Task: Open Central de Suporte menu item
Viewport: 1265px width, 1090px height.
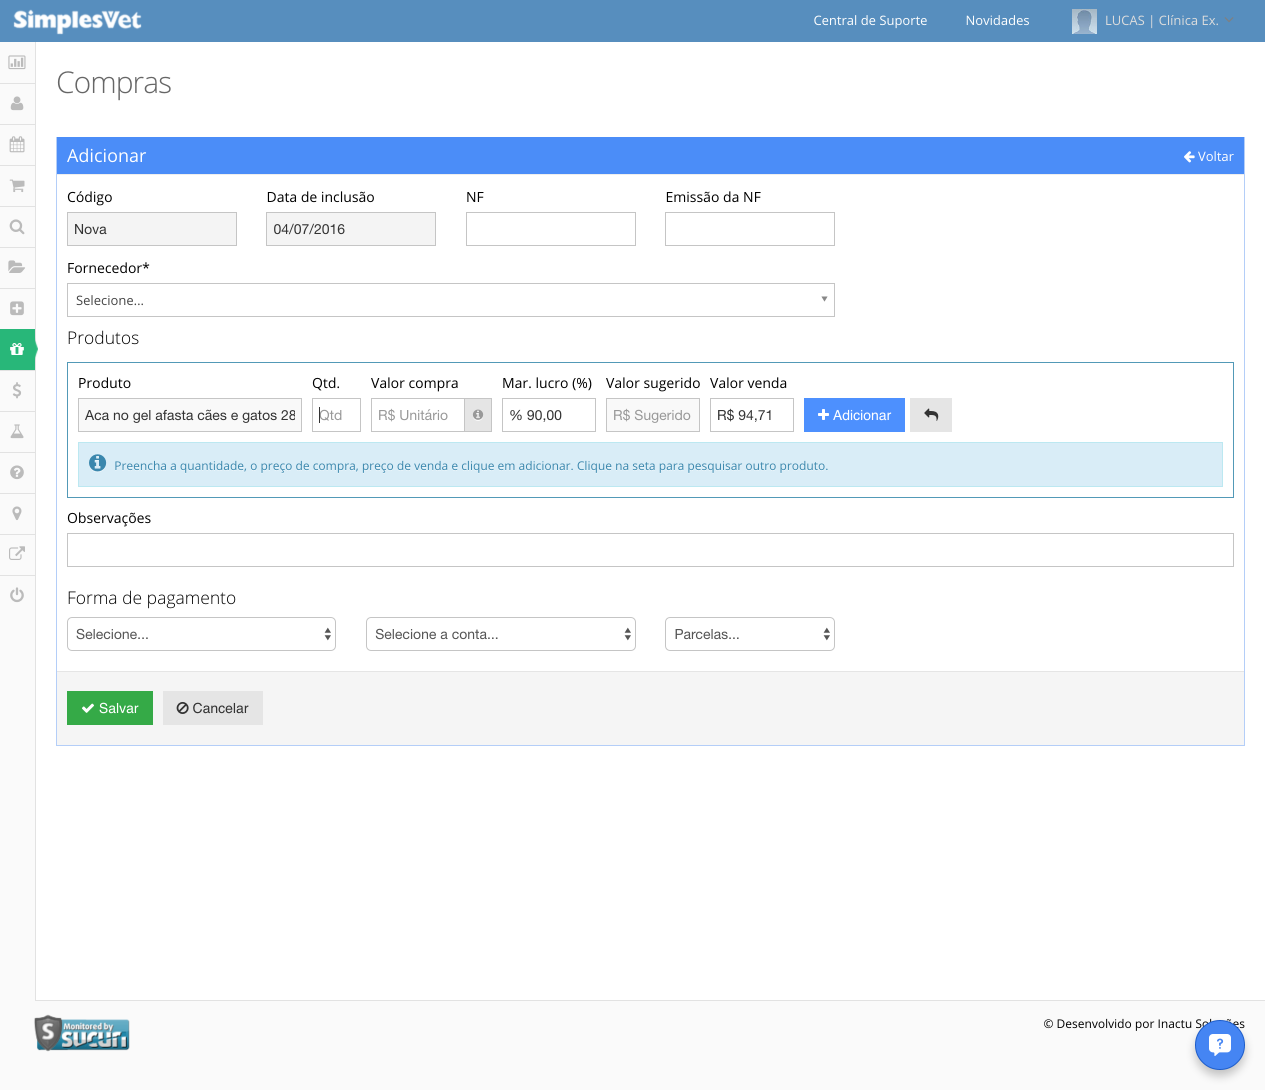Action: pos(870,20)
